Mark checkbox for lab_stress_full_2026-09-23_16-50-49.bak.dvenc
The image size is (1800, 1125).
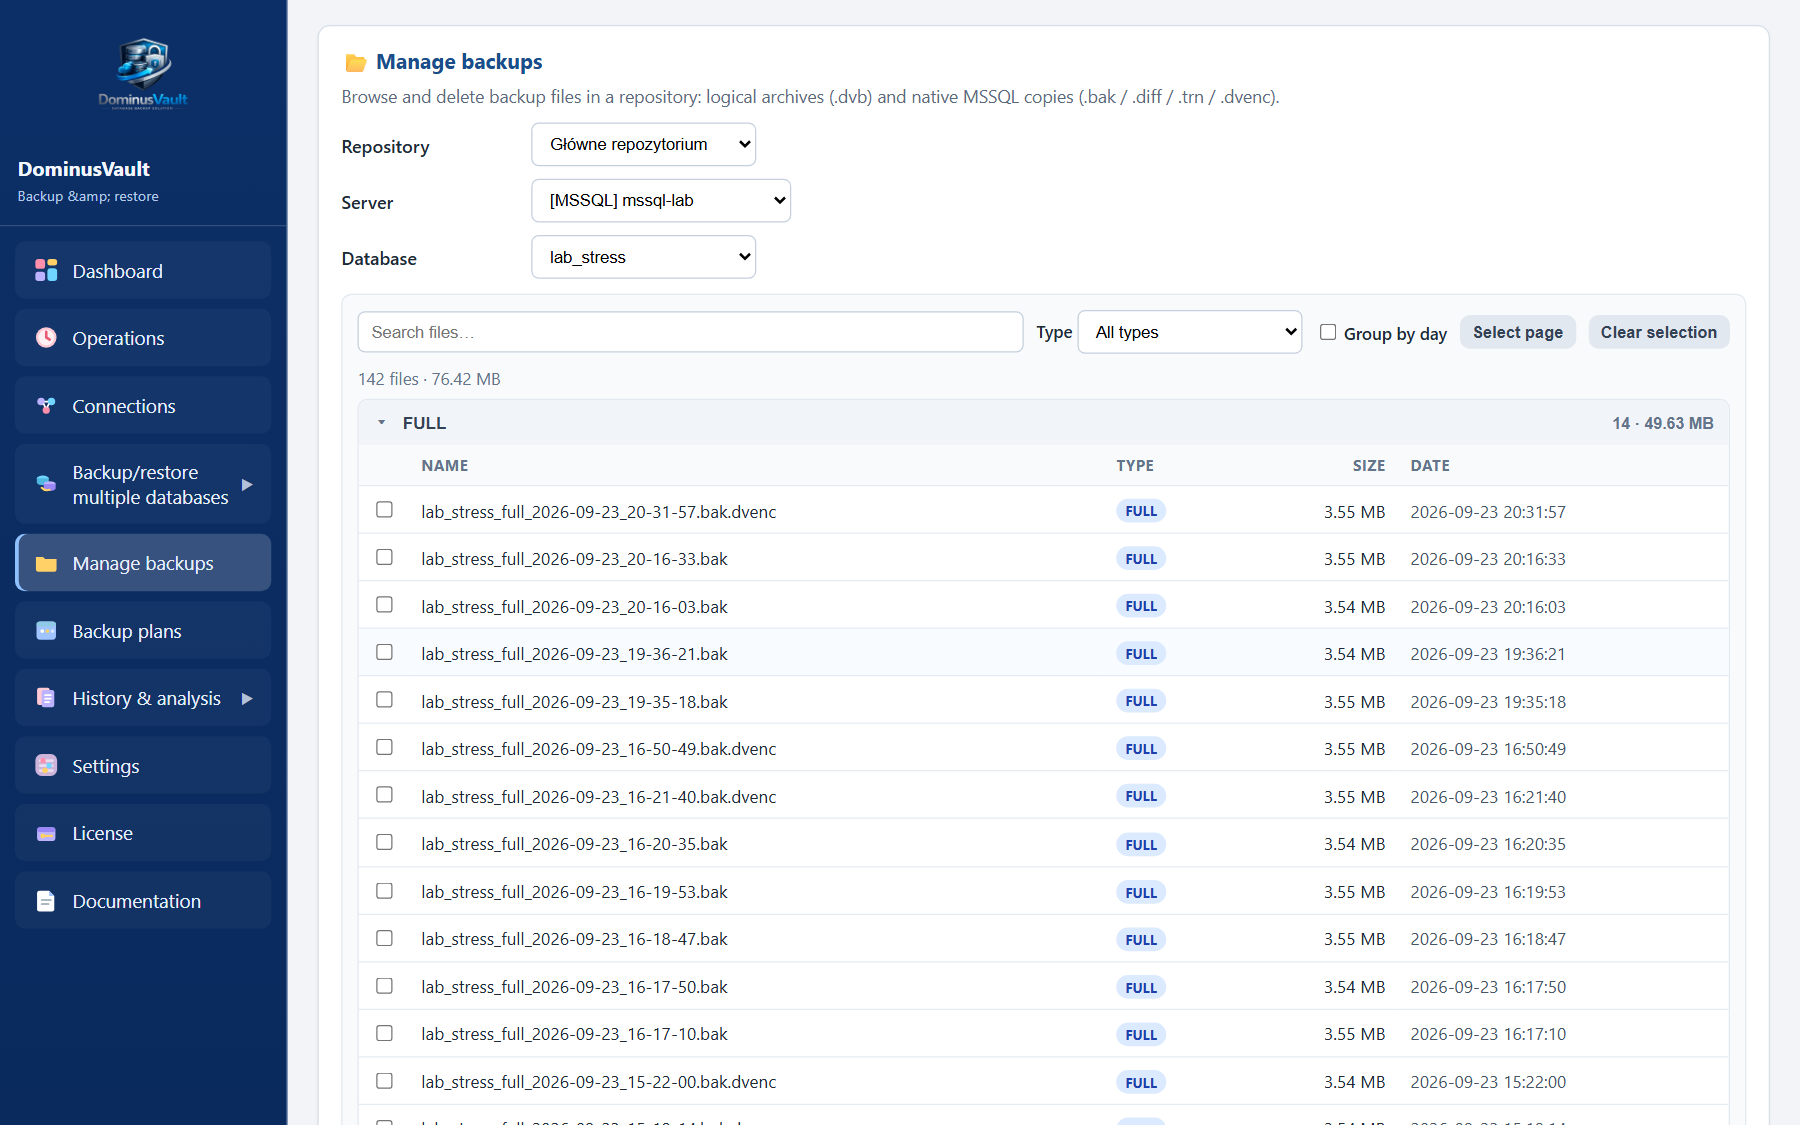[384, 747]
